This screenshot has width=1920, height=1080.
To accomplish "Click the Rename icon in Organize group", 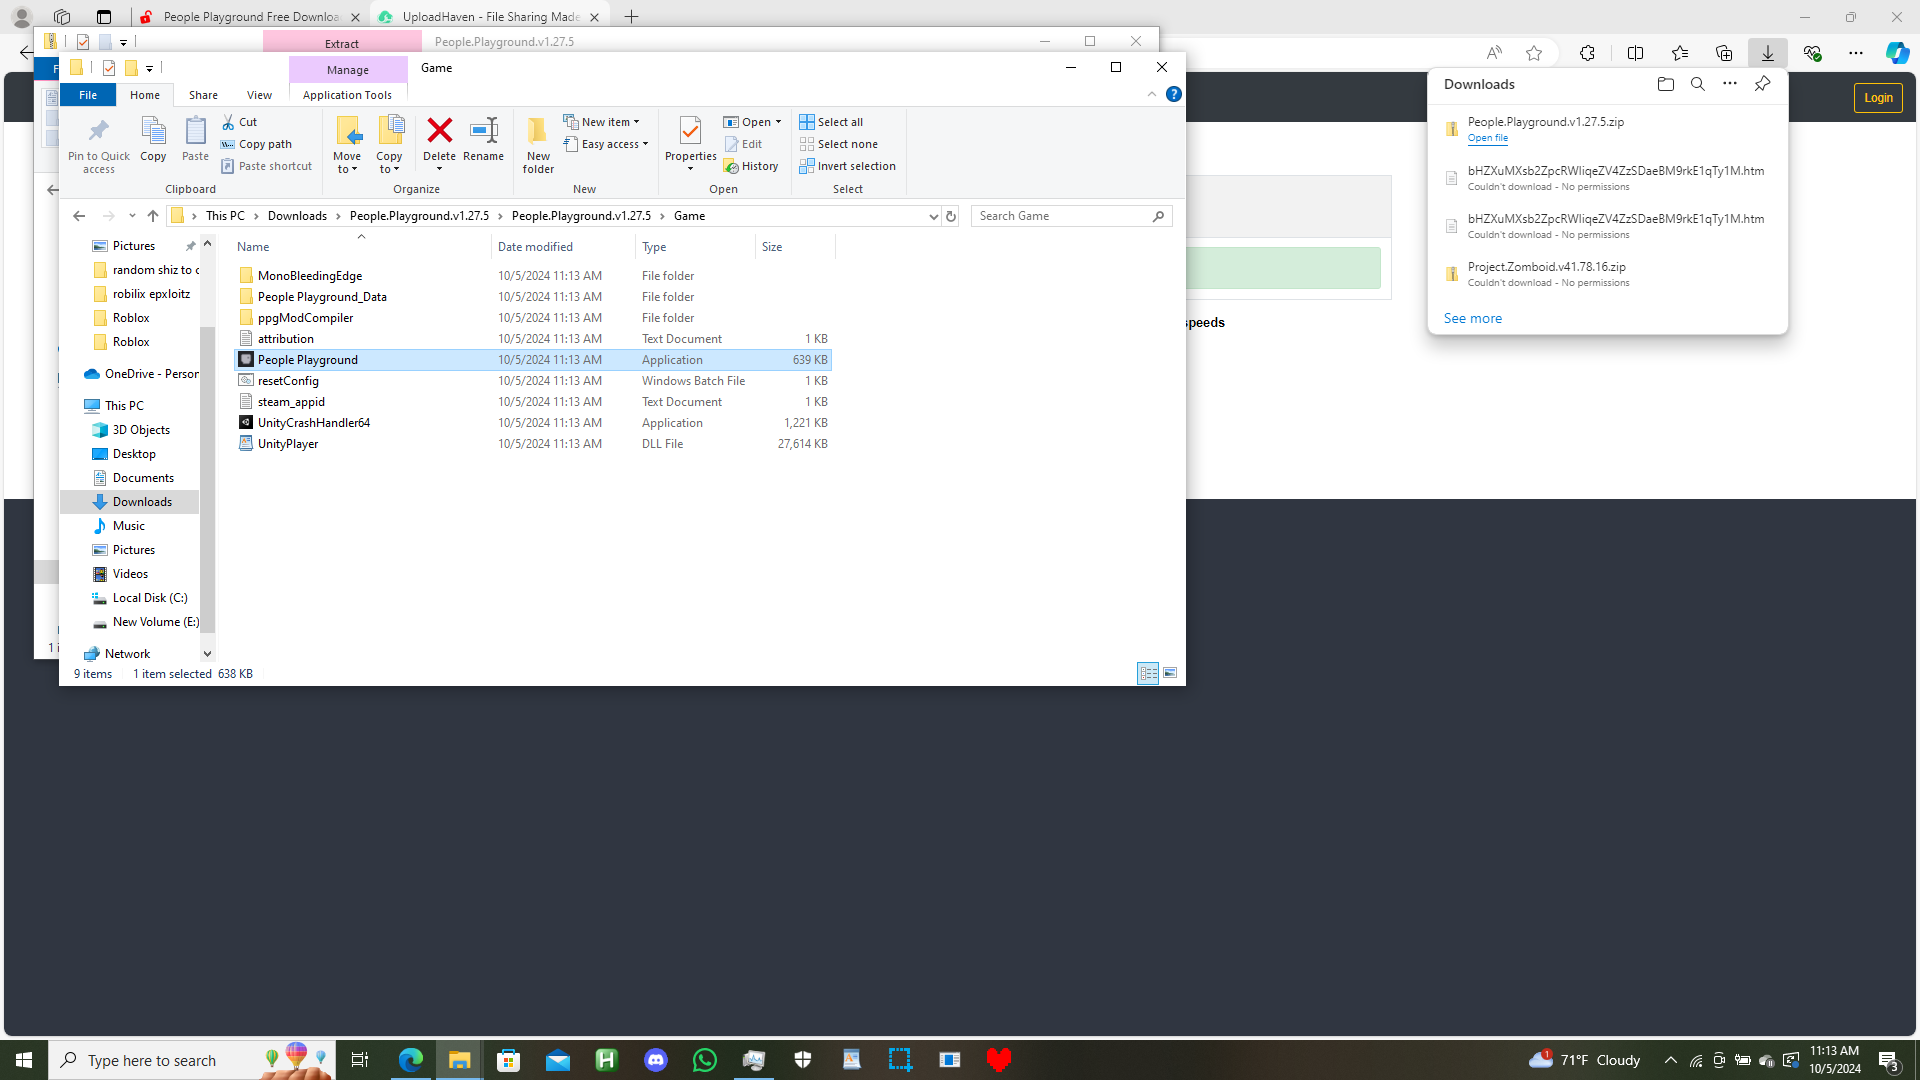I will (483, 132).
